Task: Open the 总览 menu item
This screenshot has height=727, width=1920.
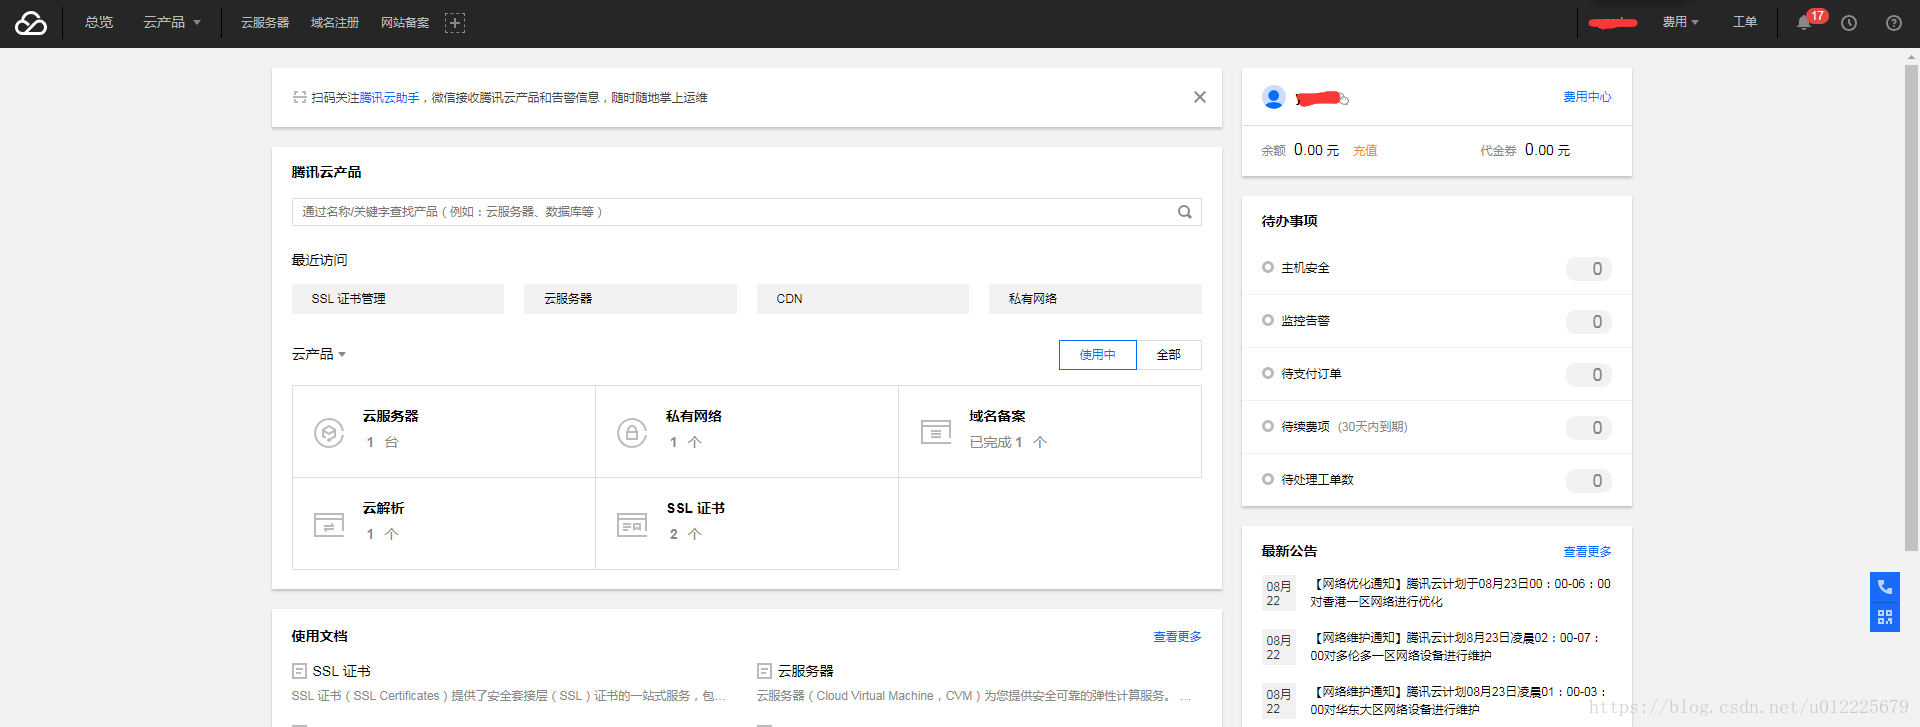Action: click(x=99, y=22)
